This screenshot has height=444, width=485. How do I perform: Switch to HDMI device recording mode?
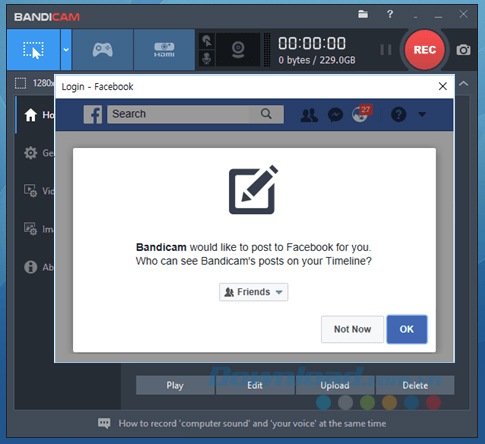(x=164, y=50)
